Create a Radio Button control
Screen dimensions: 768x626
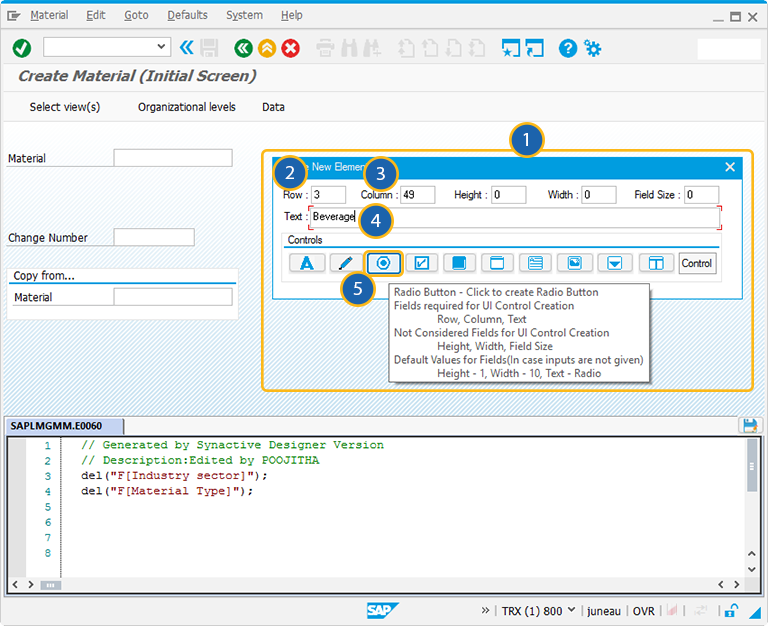coord(384,263)
